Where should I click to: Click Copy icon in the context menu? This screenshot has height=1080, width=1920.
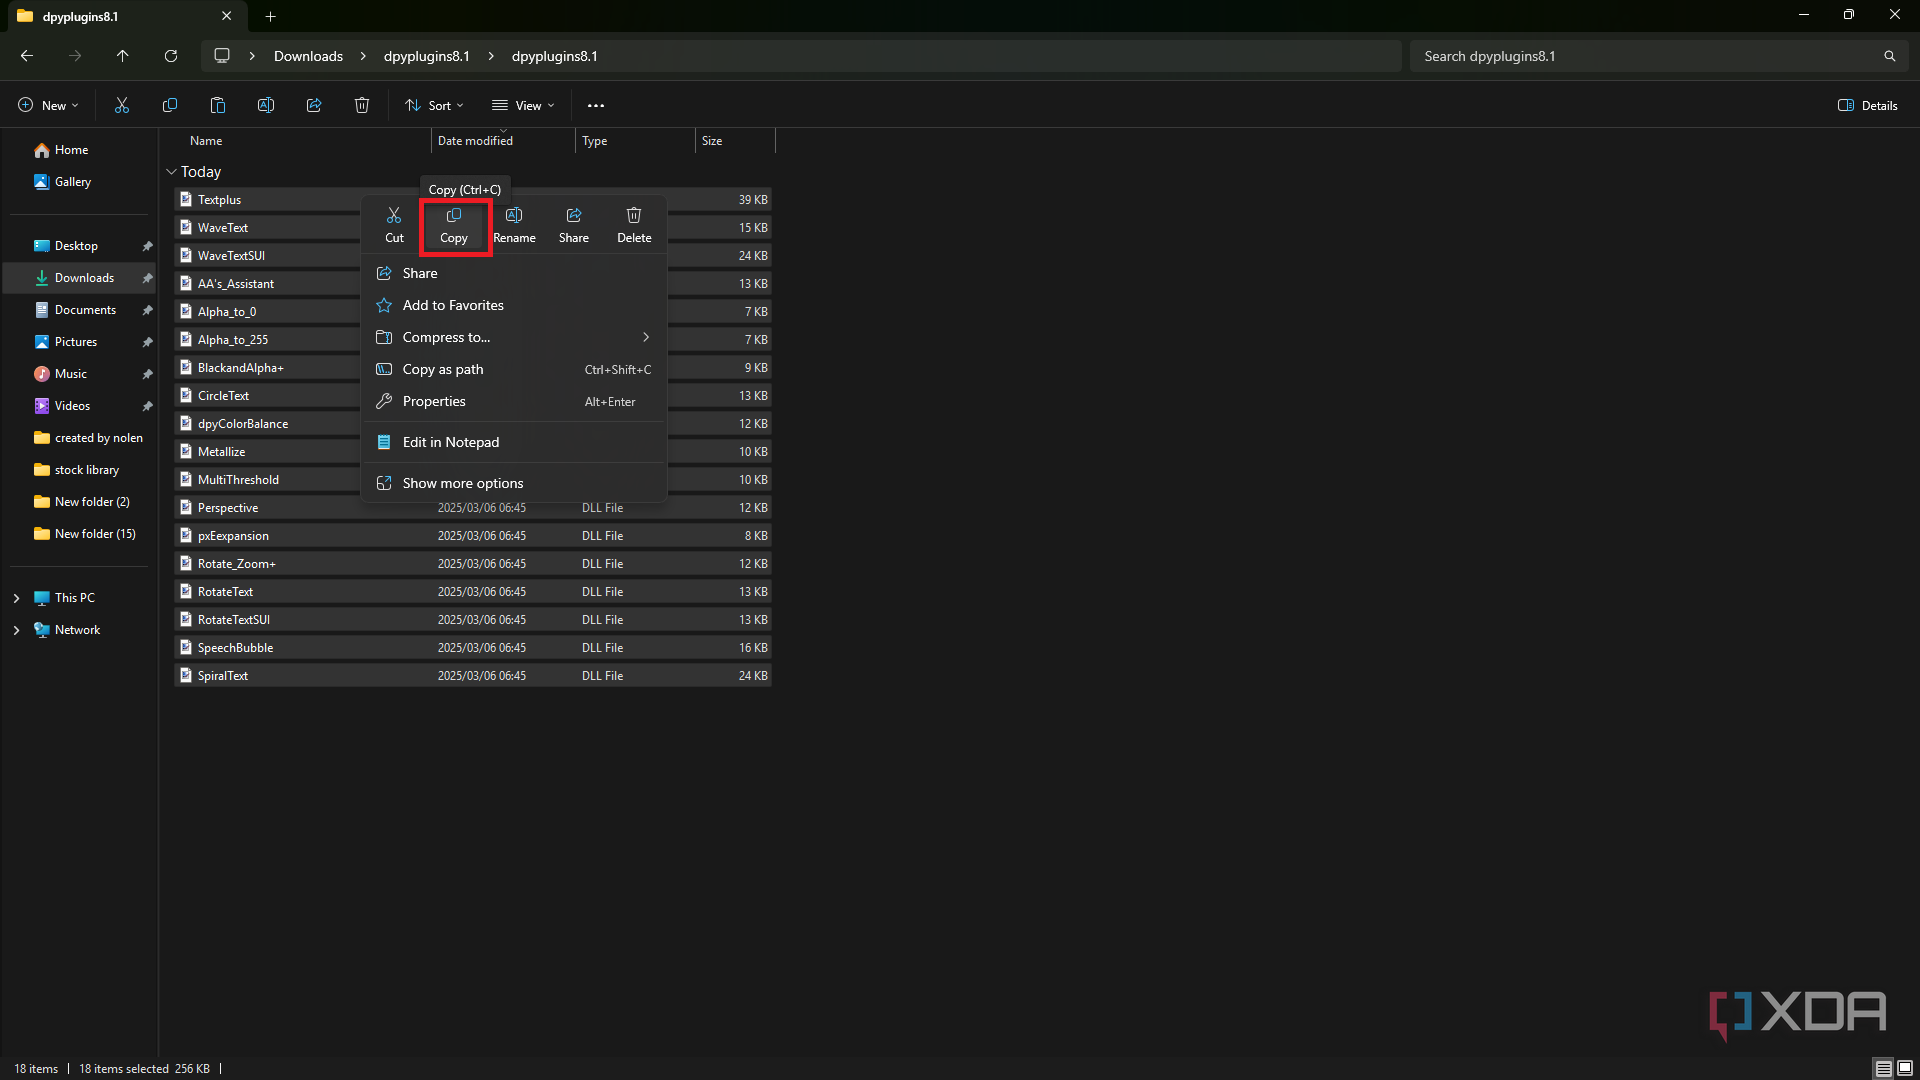(x=454, y=216)
